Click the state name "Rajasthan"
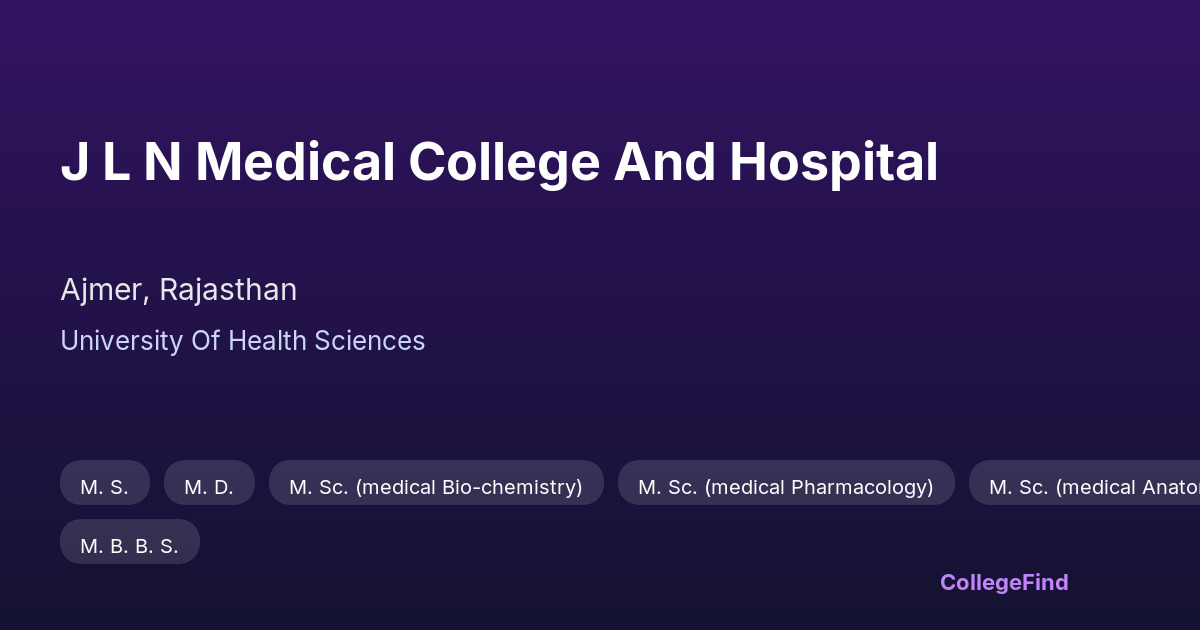The height and width of the screenshot is (630, 1200). point(228,290)
